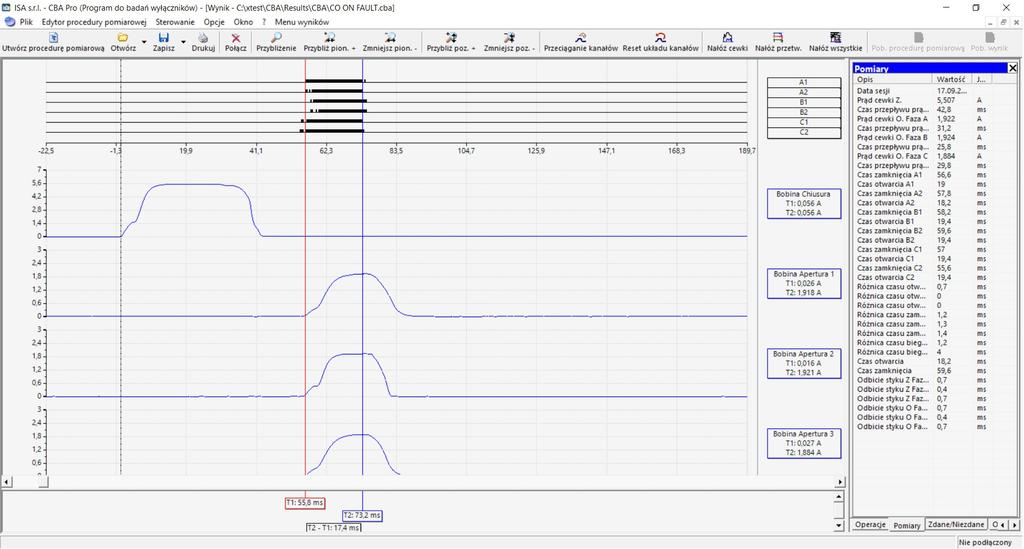Open Edytor procedury pomiarowej menu
Viewport: 1024px width, 549px height.
pos(94,22)
